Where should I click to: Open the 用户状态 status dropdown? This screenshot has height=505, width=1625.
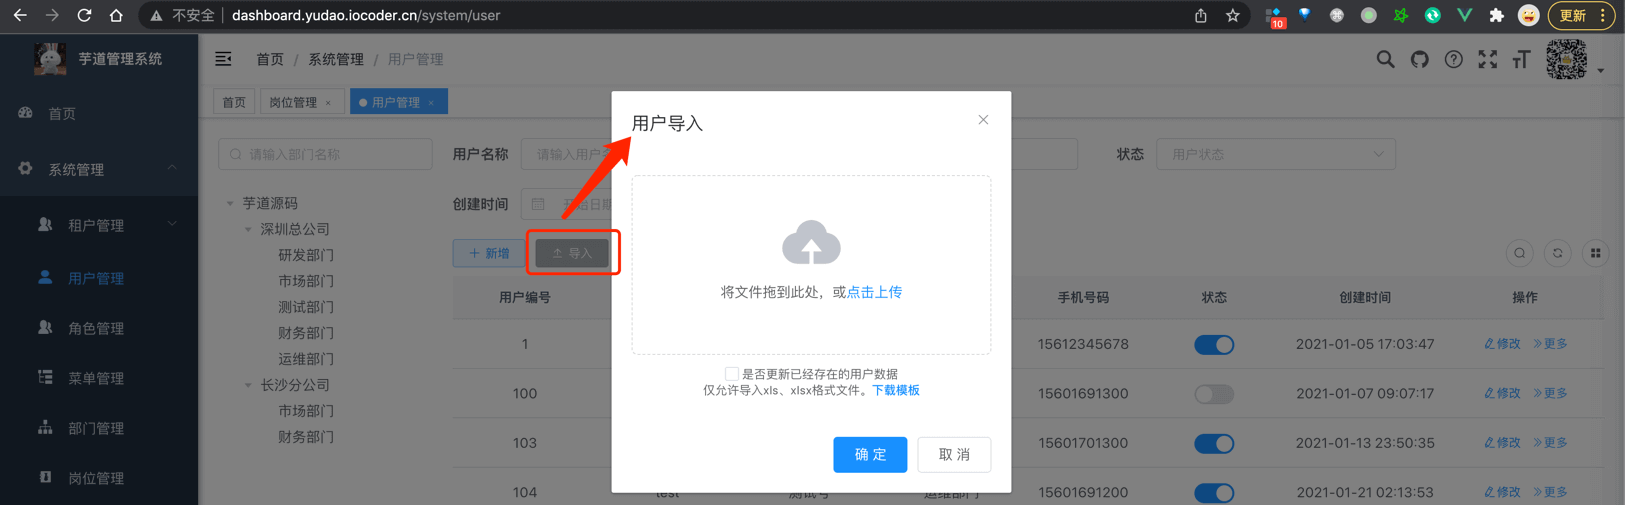coord(1275,154)
